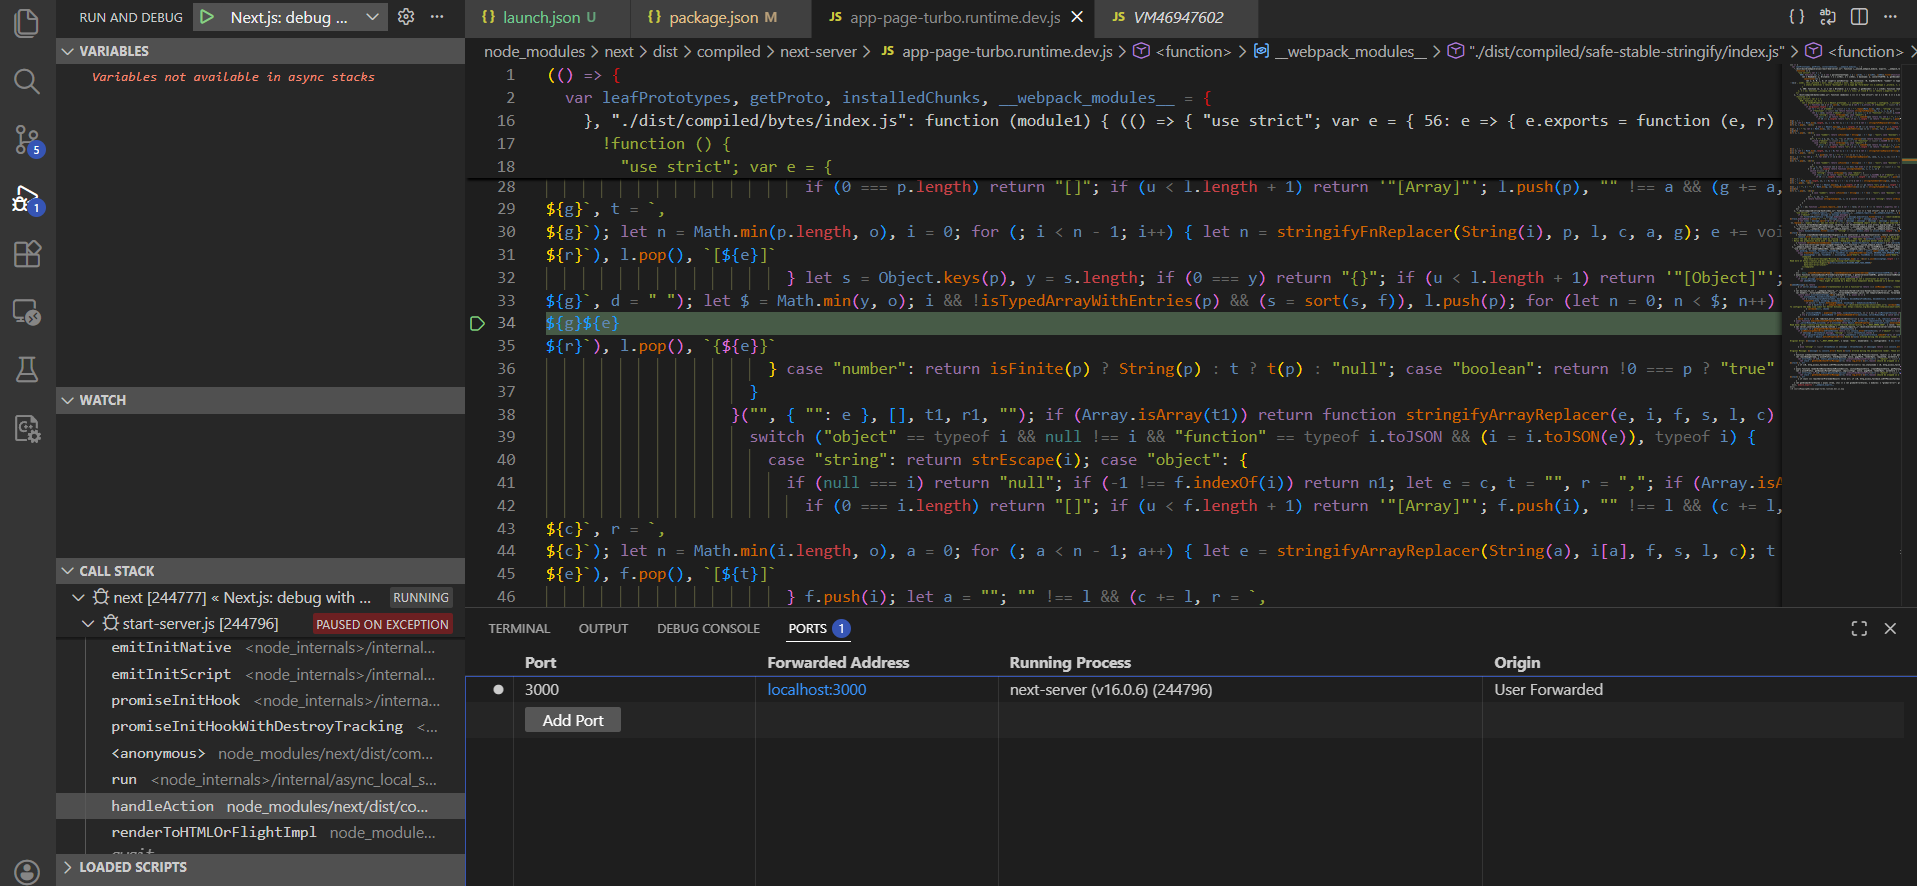Viewport: 1917px width, 886px height.
Task: Open the Extensions view
Action: [27, 254]
